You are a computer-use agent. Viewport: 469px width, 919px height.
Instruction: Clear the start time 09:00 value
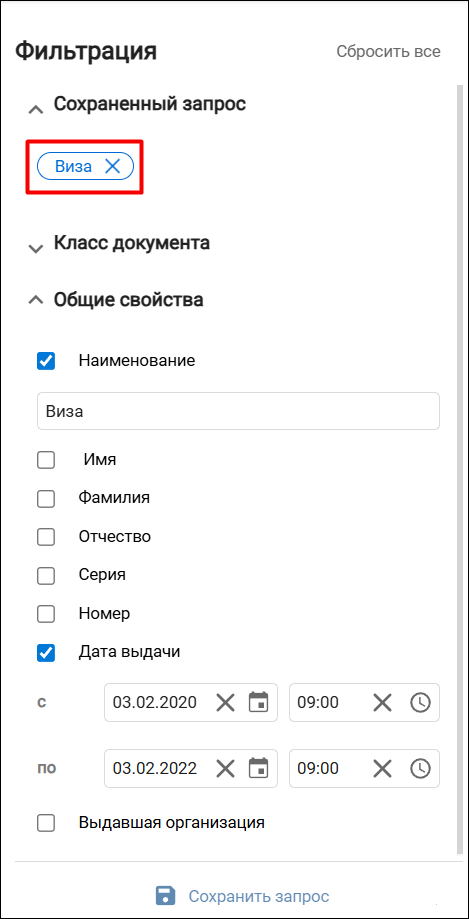tap(382, 702)
